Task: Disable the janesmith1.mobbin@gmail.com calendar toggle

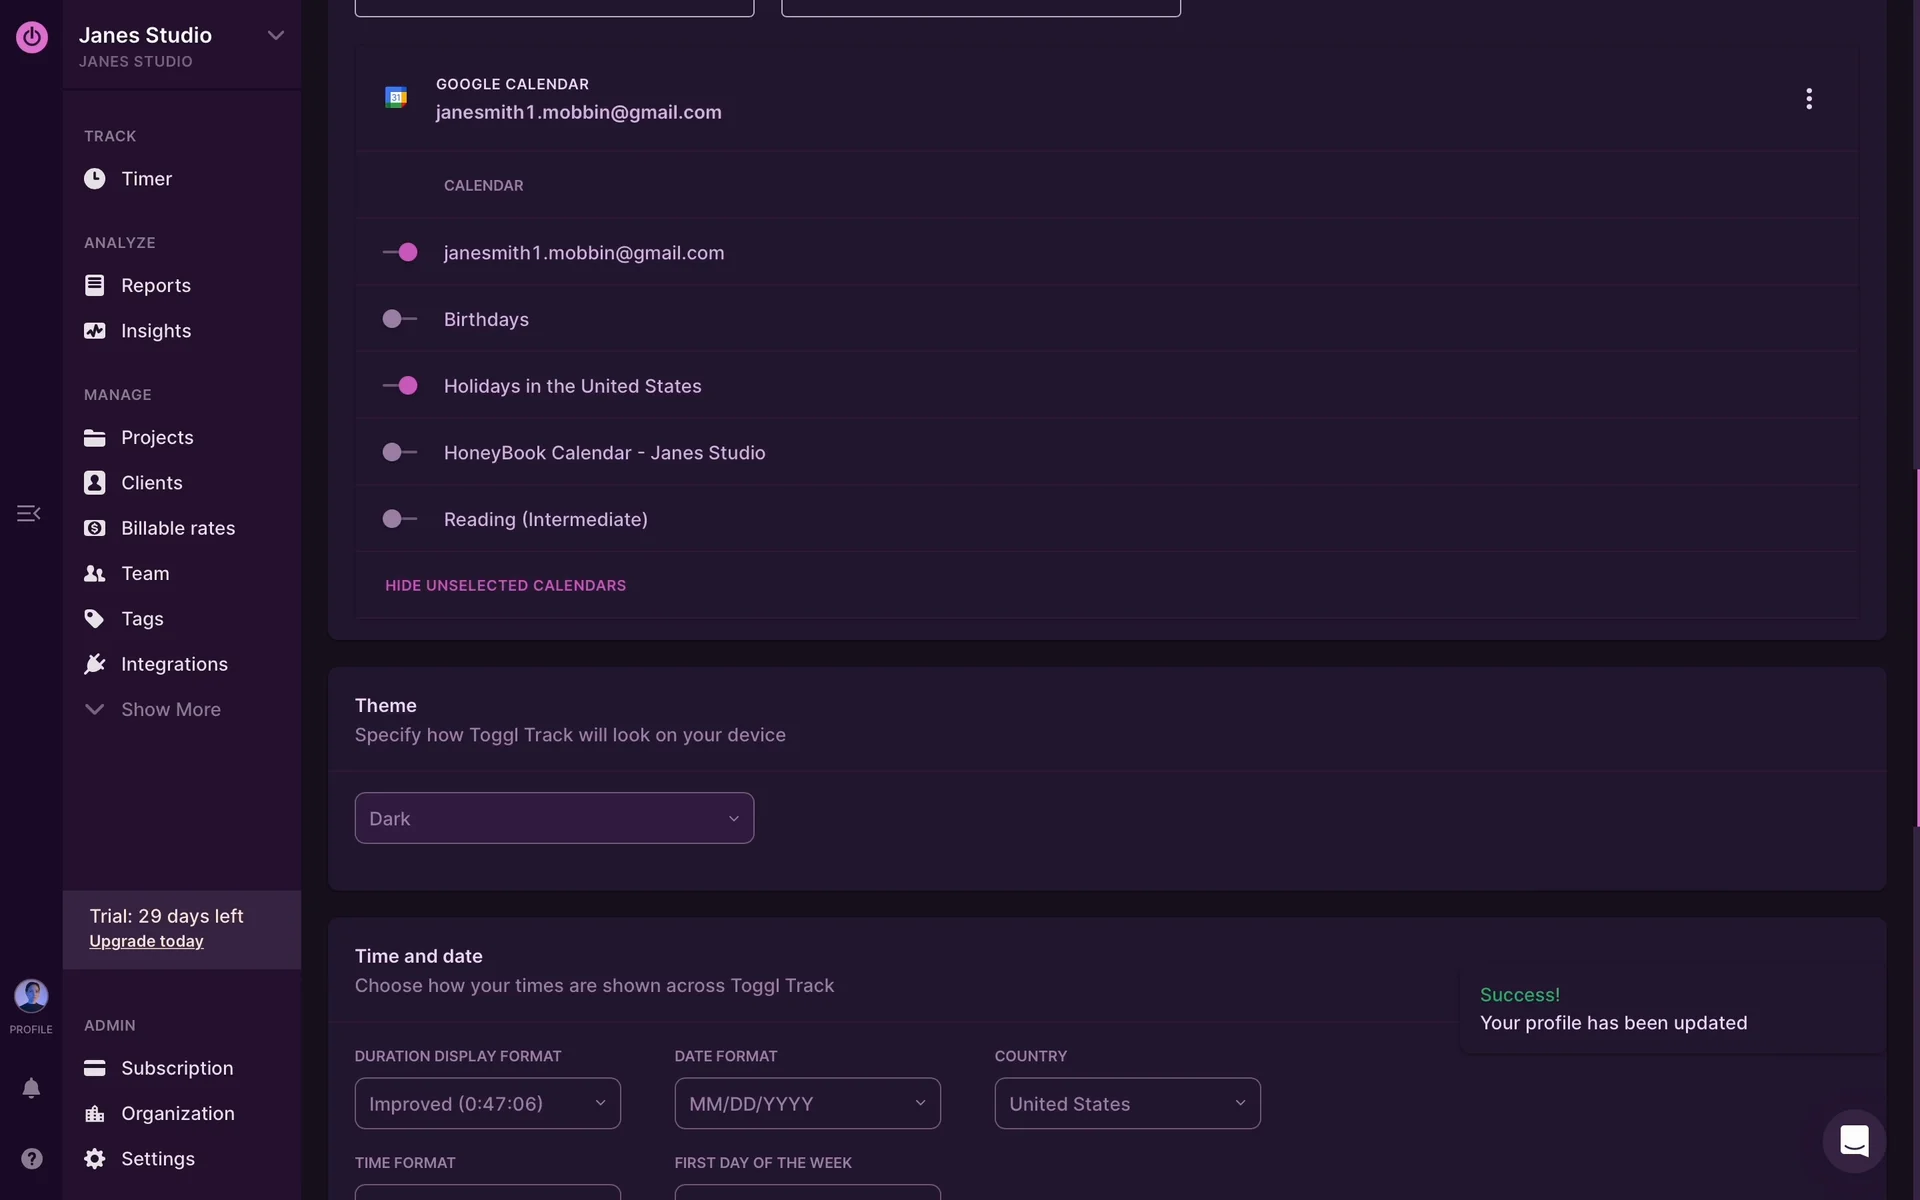Action: click(x=400, y=253)
